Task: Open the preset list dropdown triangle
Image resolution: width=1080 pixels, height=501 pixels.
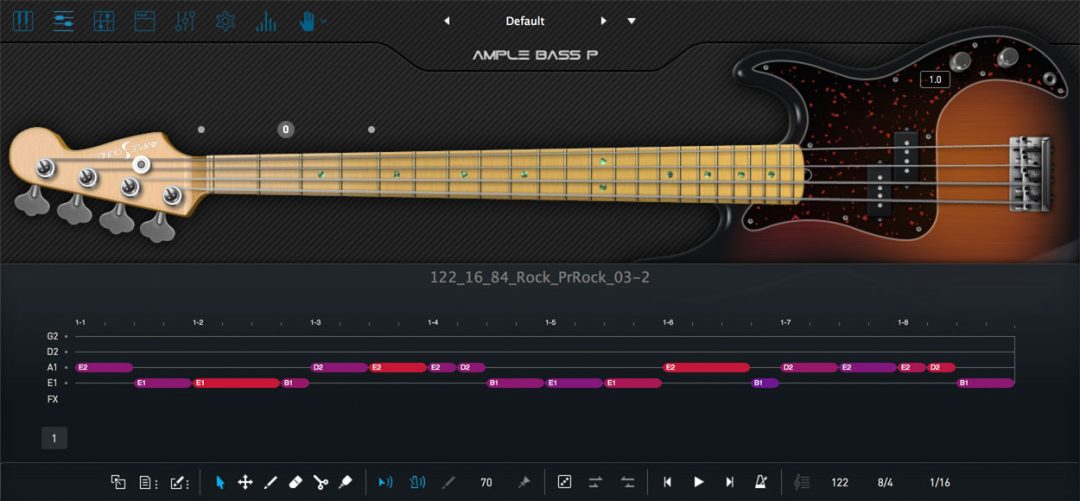Action: (632, 21)
